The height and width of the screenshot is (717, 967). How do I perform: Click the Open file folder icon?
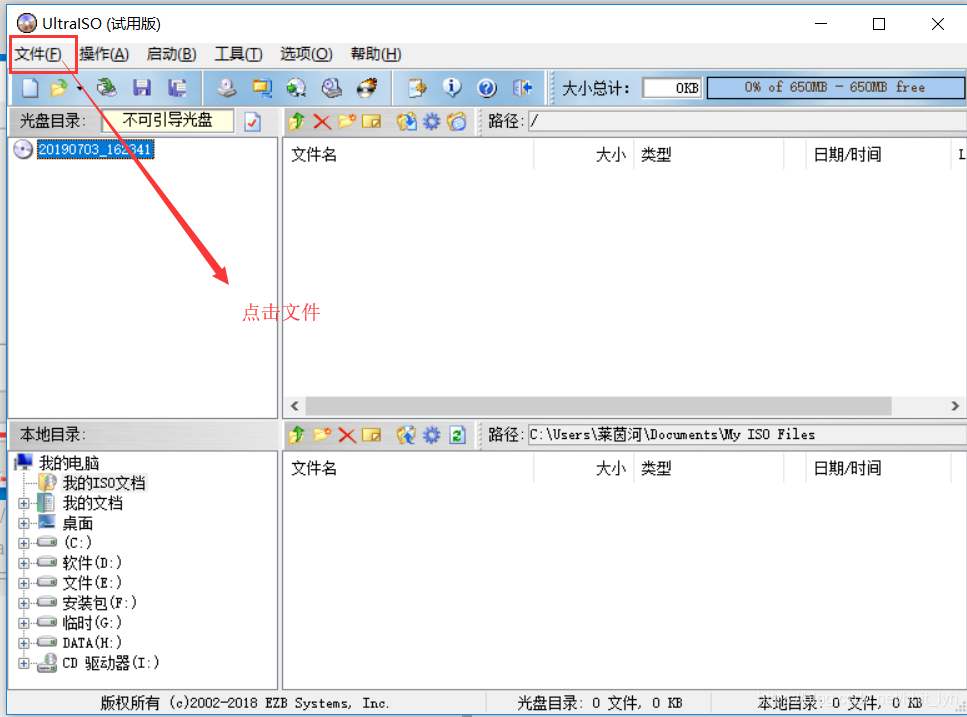click(59, 88)
